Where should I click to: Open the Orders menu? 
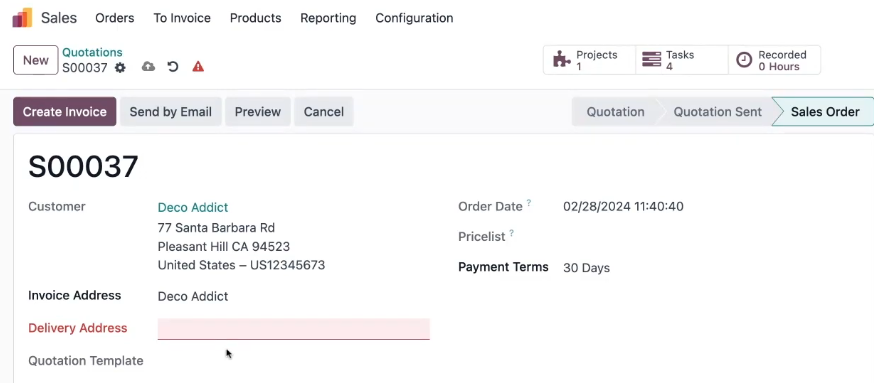tap(115, 18)
